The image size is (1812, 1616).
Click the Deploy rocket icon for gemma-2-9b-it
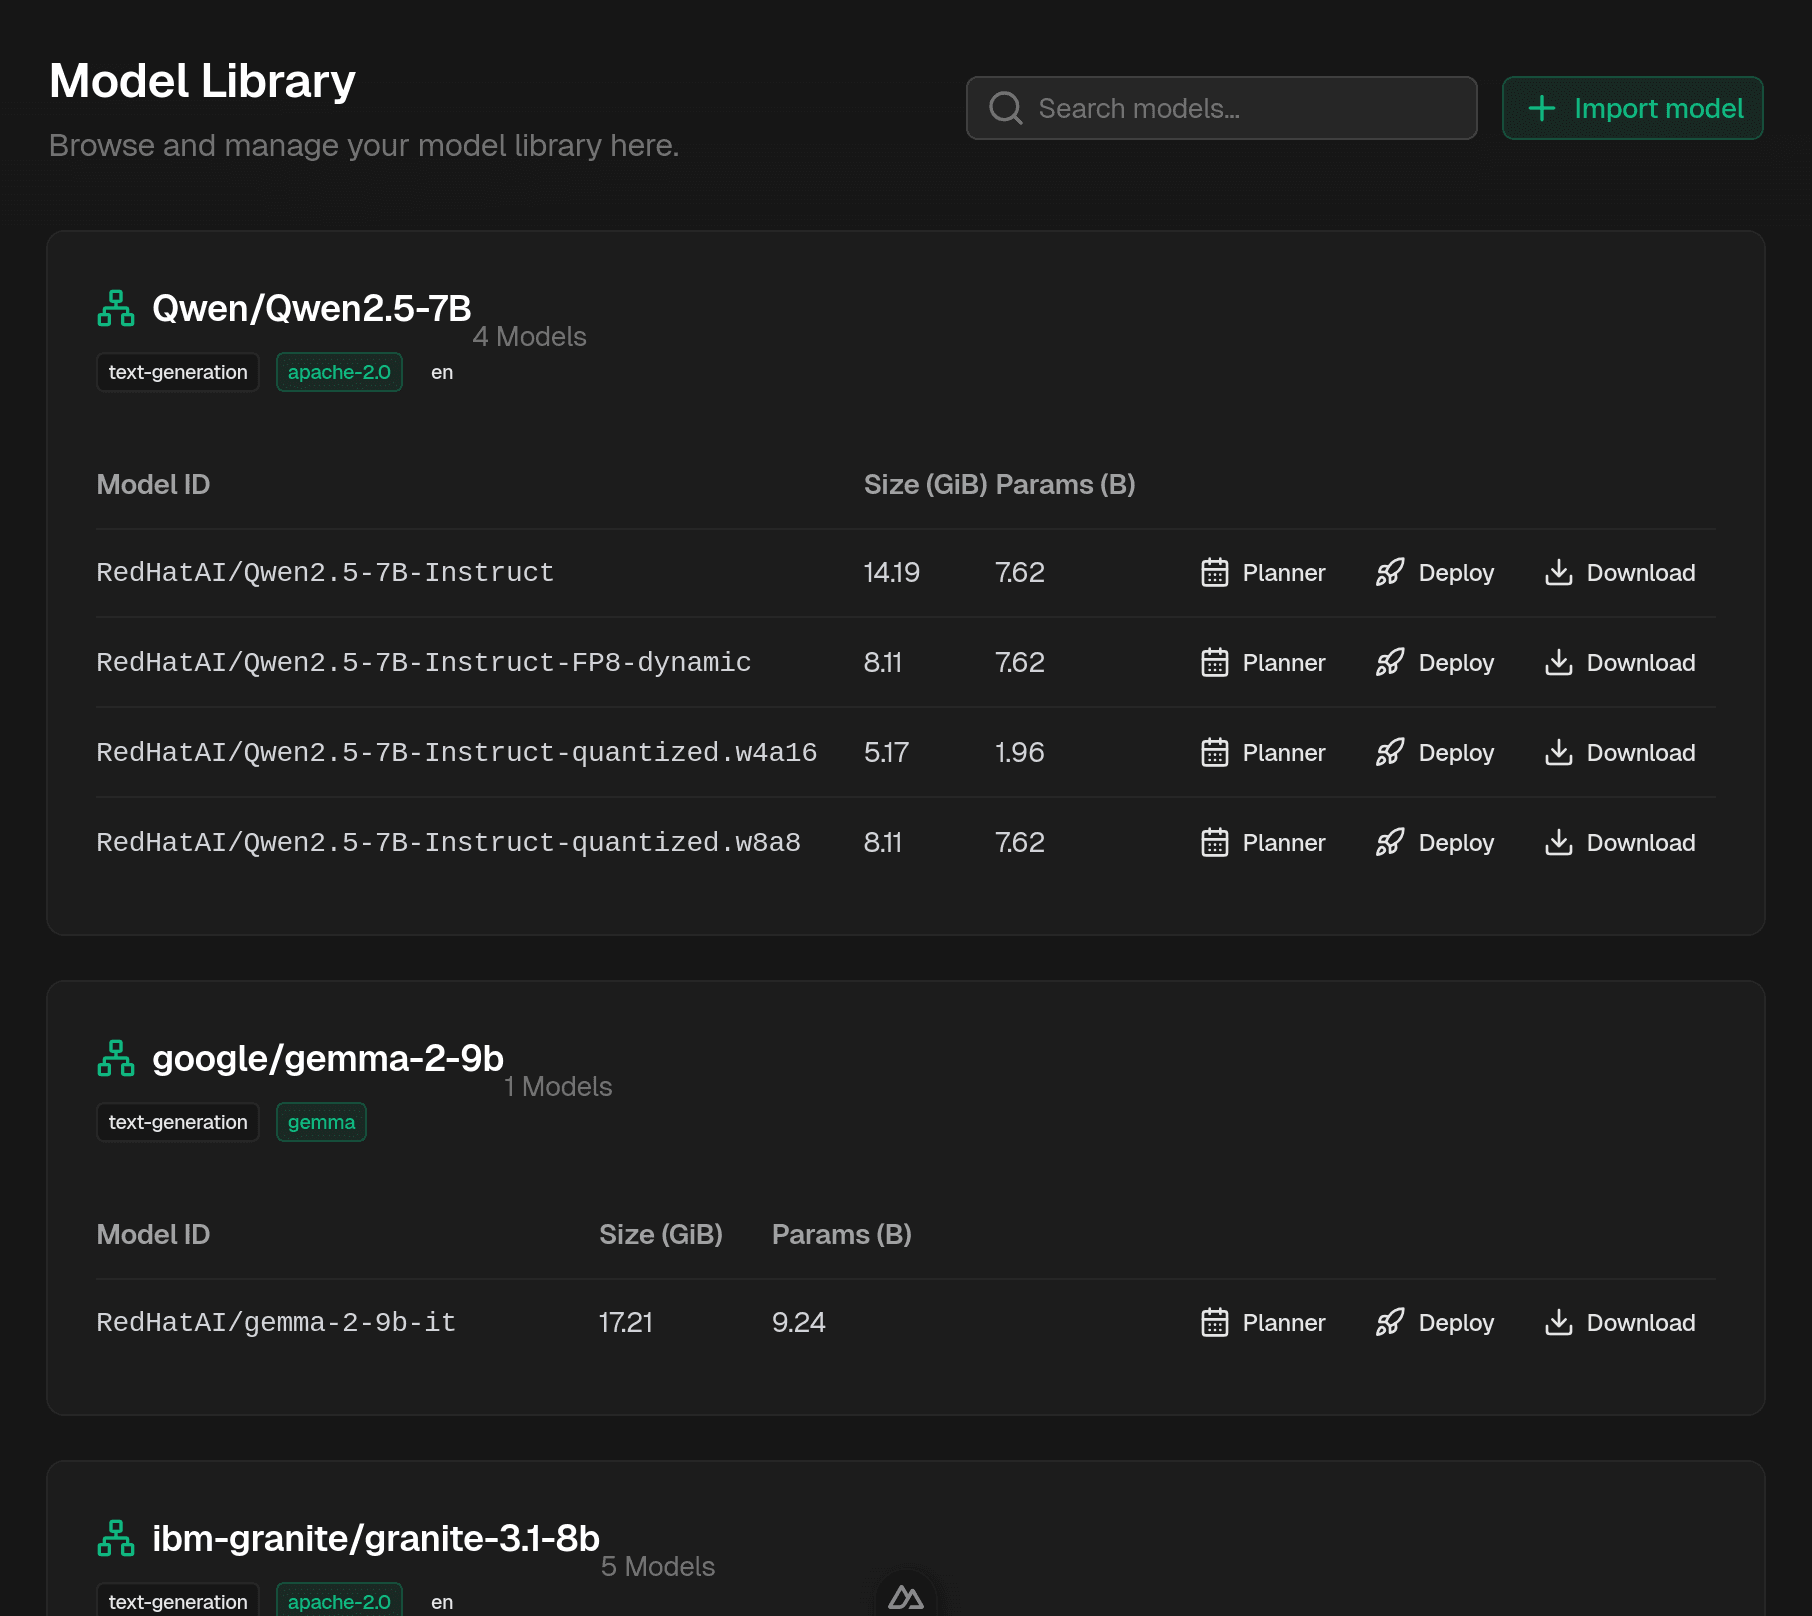click(x=1390, y=1322)
